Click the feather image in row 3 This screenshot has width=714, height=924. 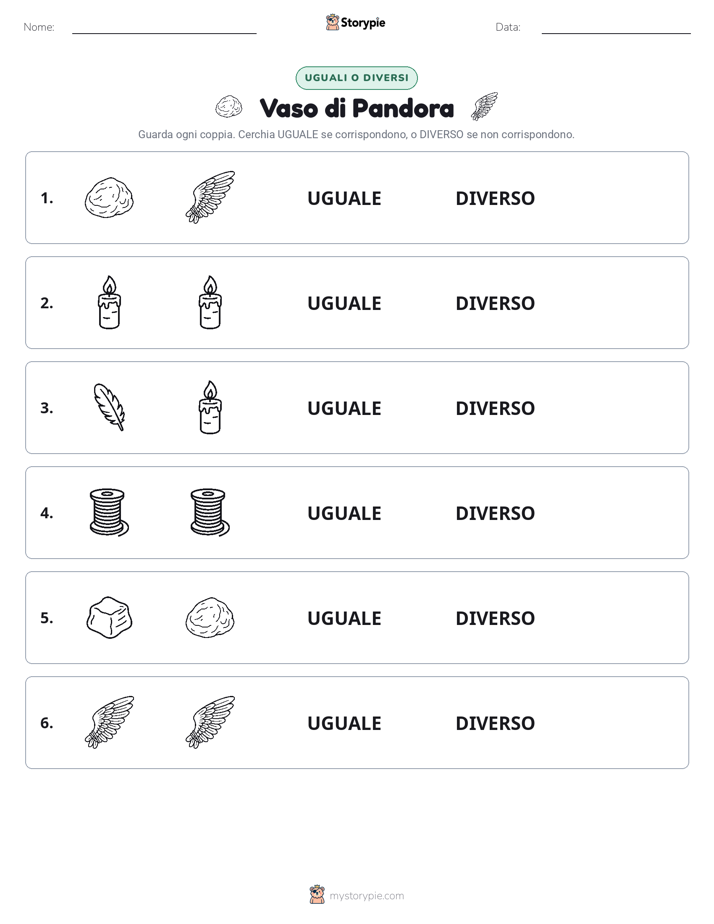coord(110,407)
